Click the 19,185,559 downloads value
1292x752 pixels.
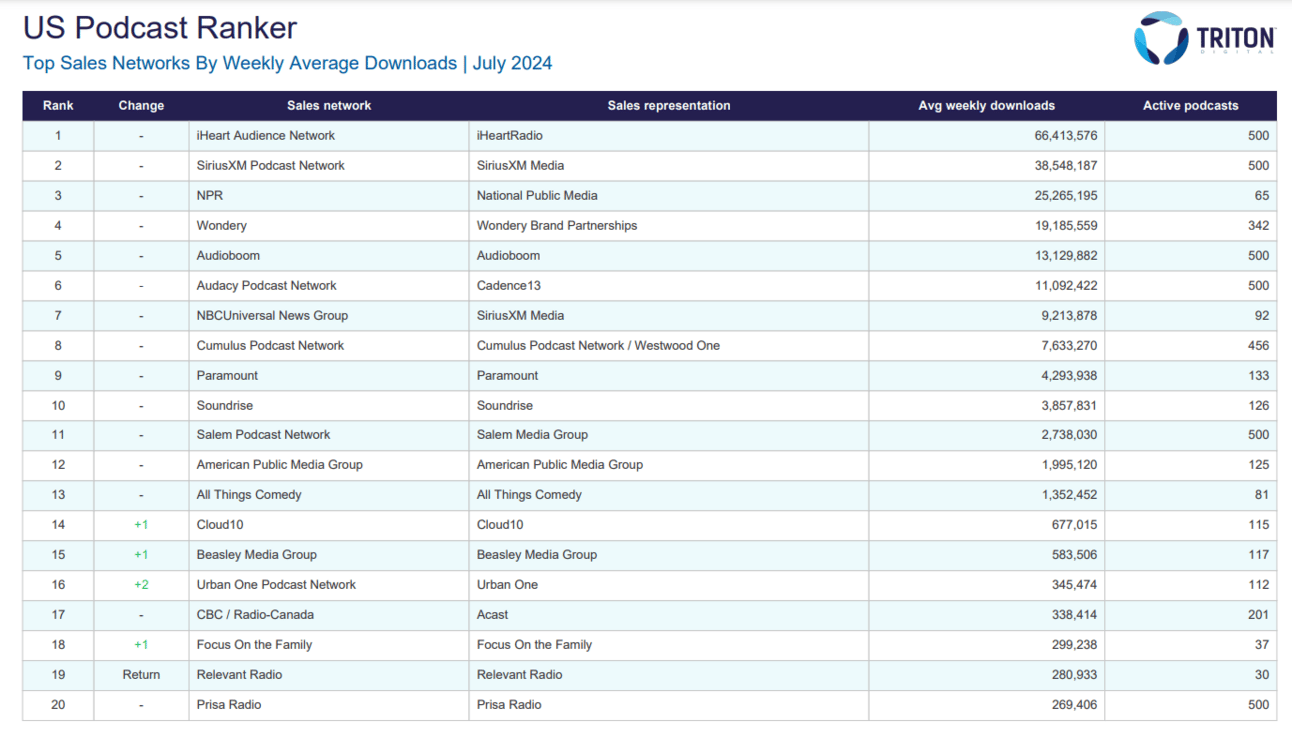click(1066, 226)
